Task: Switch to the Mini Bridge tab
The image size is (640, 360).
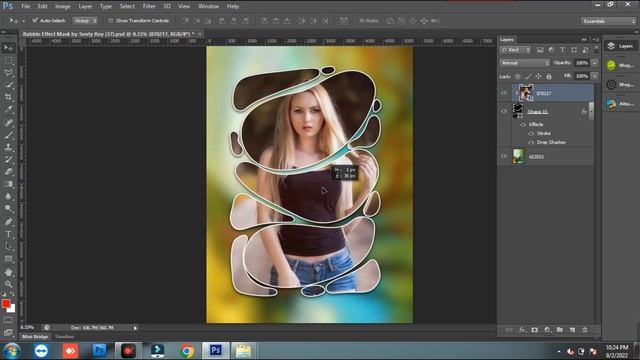Action: click(35, 337)
